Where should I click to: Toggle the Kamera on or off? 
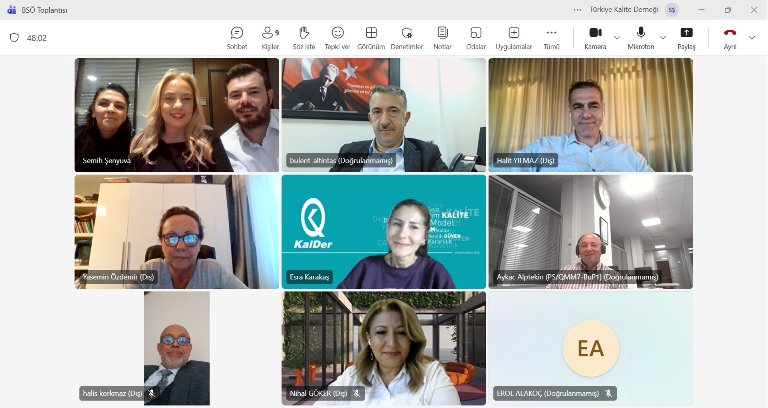pyautogui.click(x=594, y=38)
